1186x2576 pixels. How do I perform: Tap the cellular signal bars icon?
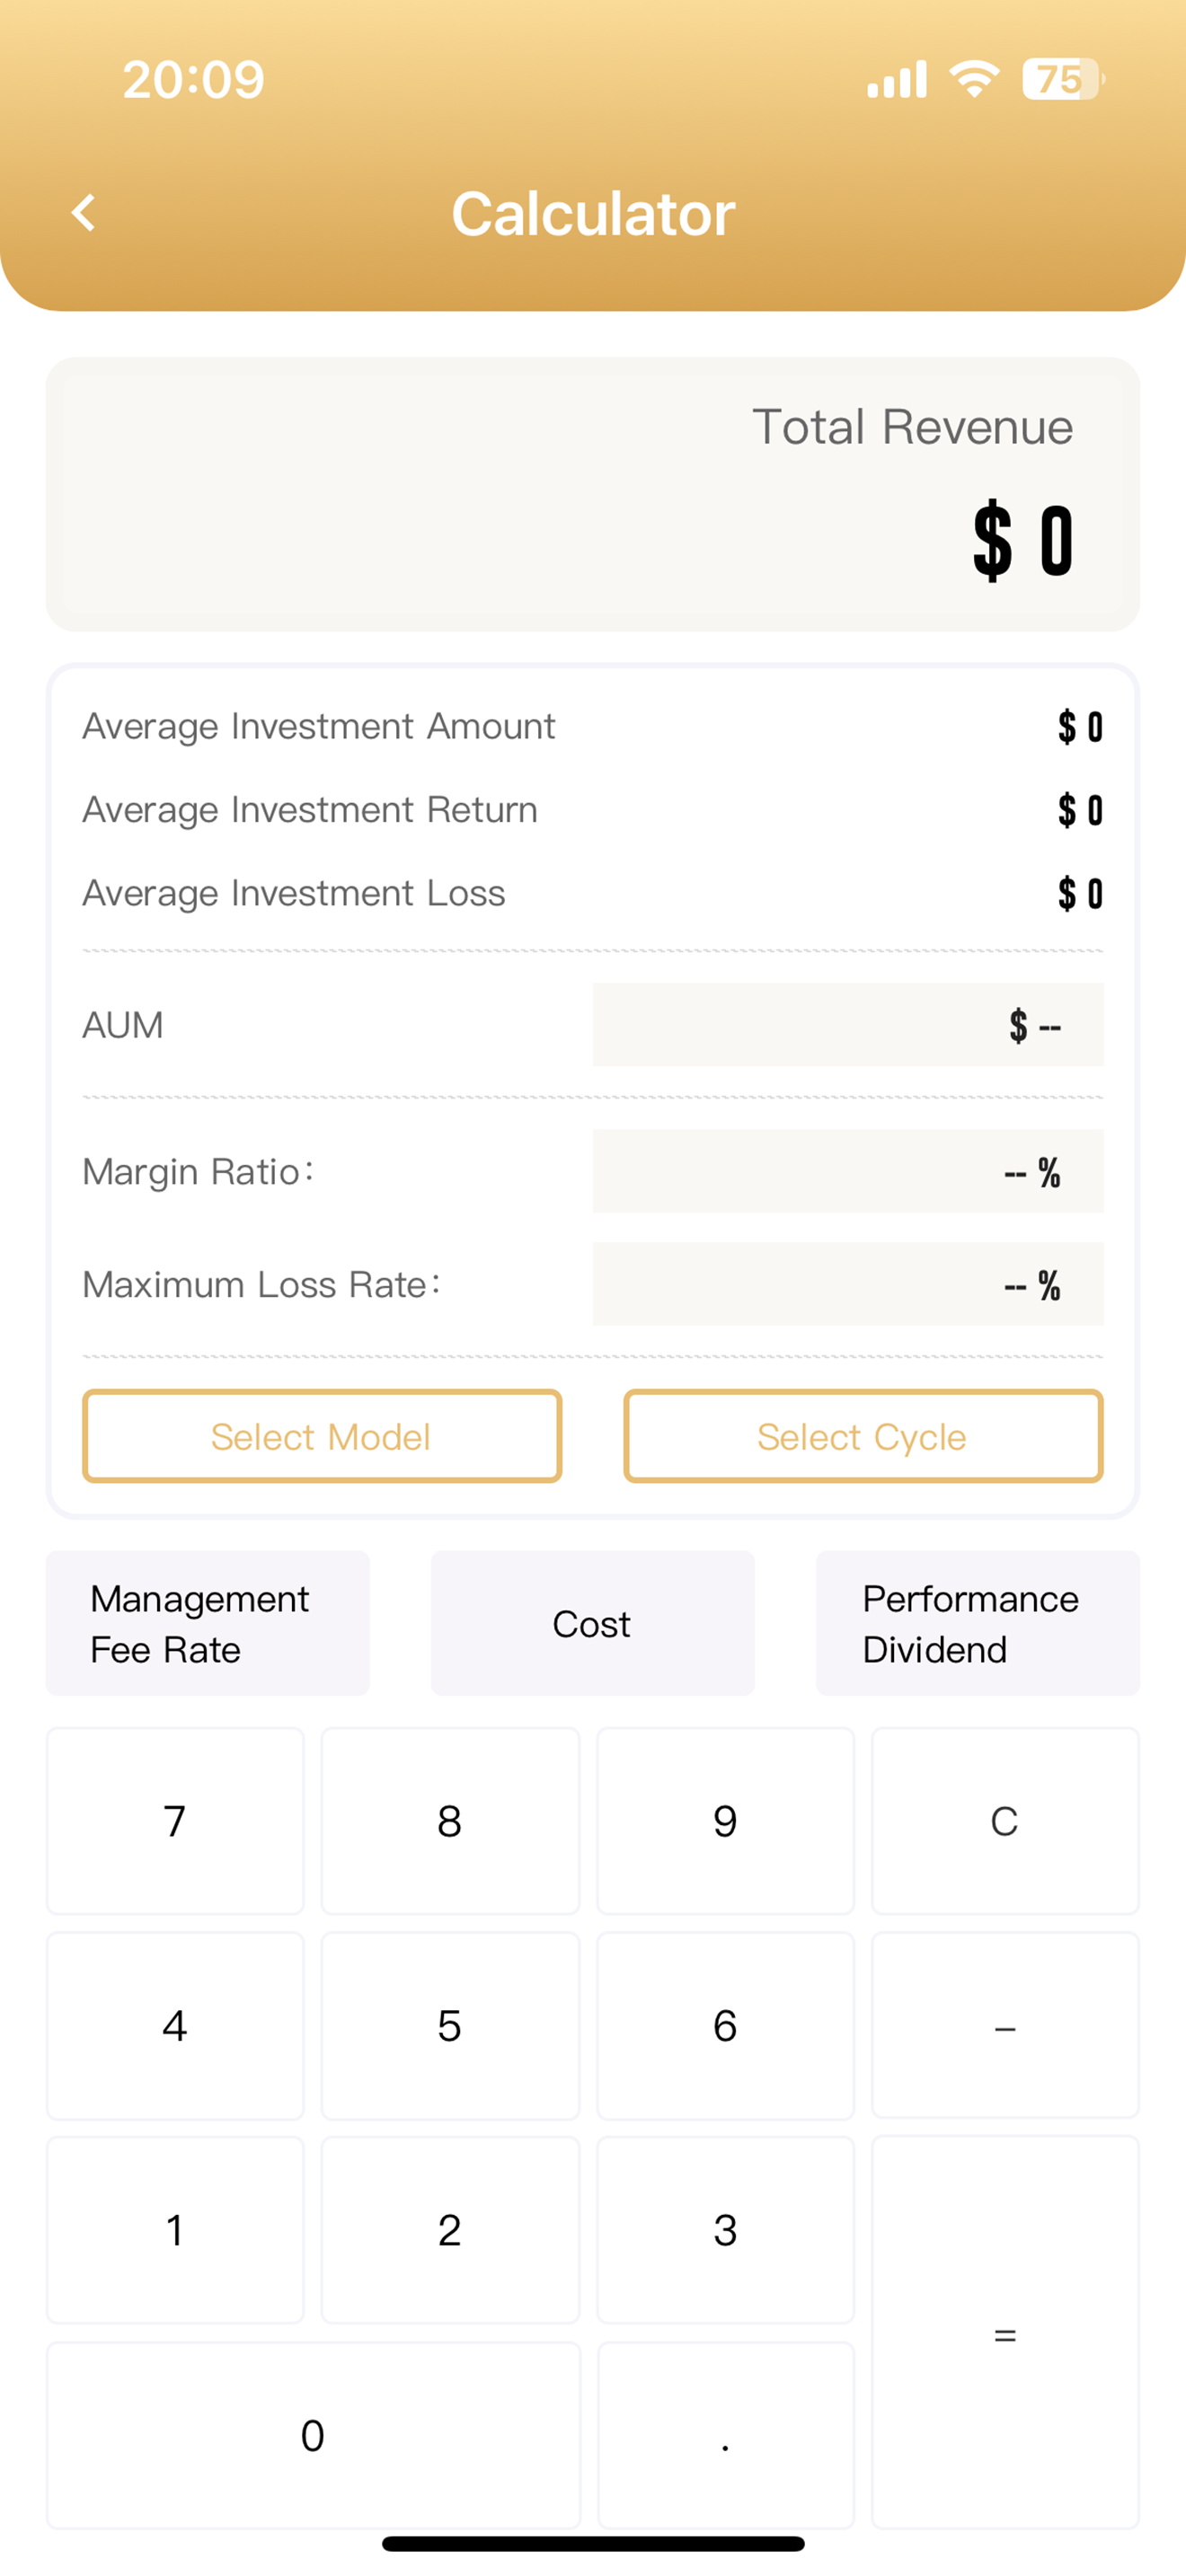coord(896,80)
